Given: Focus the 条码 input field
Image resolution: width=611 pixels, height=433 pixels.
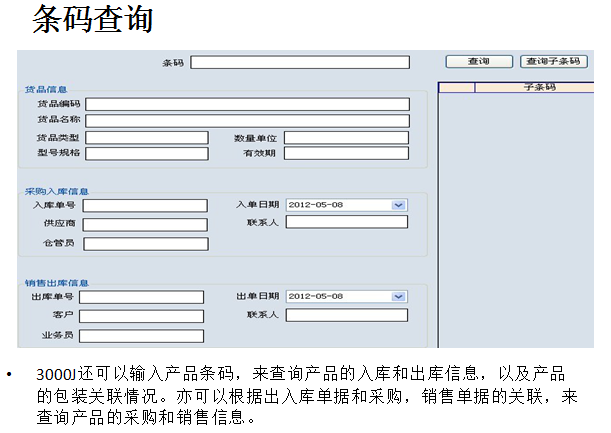Looking at the screenshot, I should (x=300, y=62).
